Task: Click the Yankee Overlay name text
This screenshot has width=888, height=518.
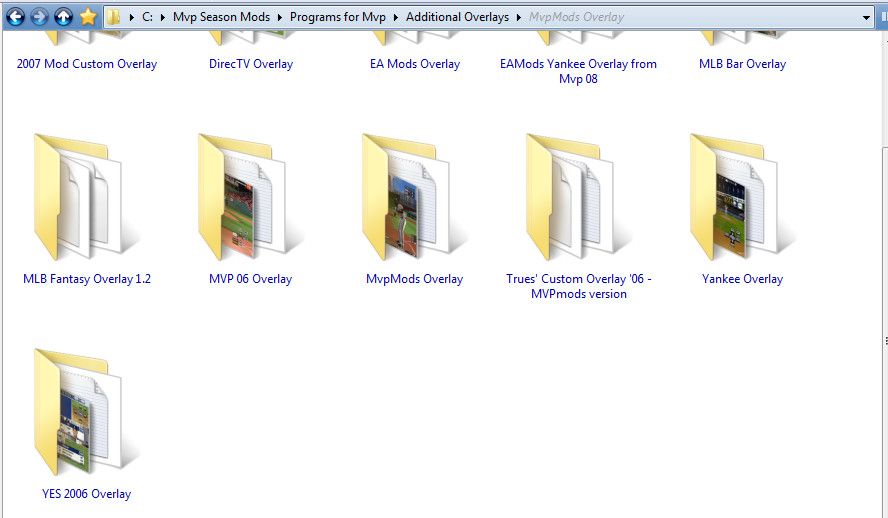Action: [x=742, y=279]
